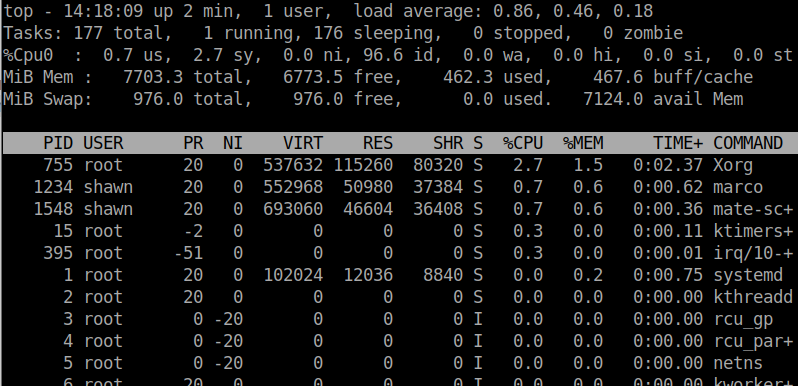The image size is (798, 386).
Task: Click TIME+ value 0:00.75 for systemd
Action: pos(668,274)
